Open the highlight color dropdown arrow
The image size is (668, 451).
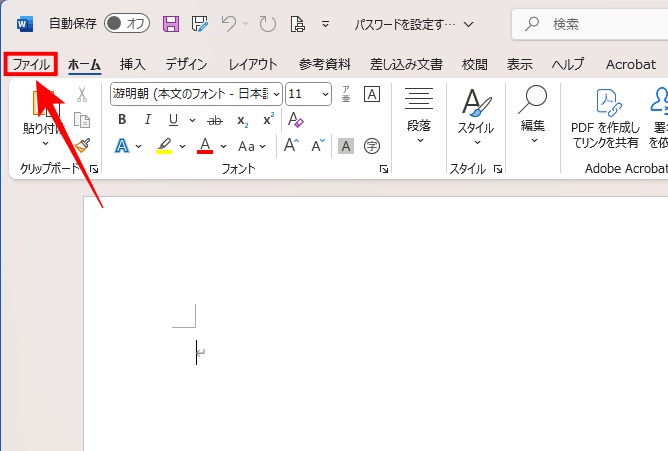(183, 147)
